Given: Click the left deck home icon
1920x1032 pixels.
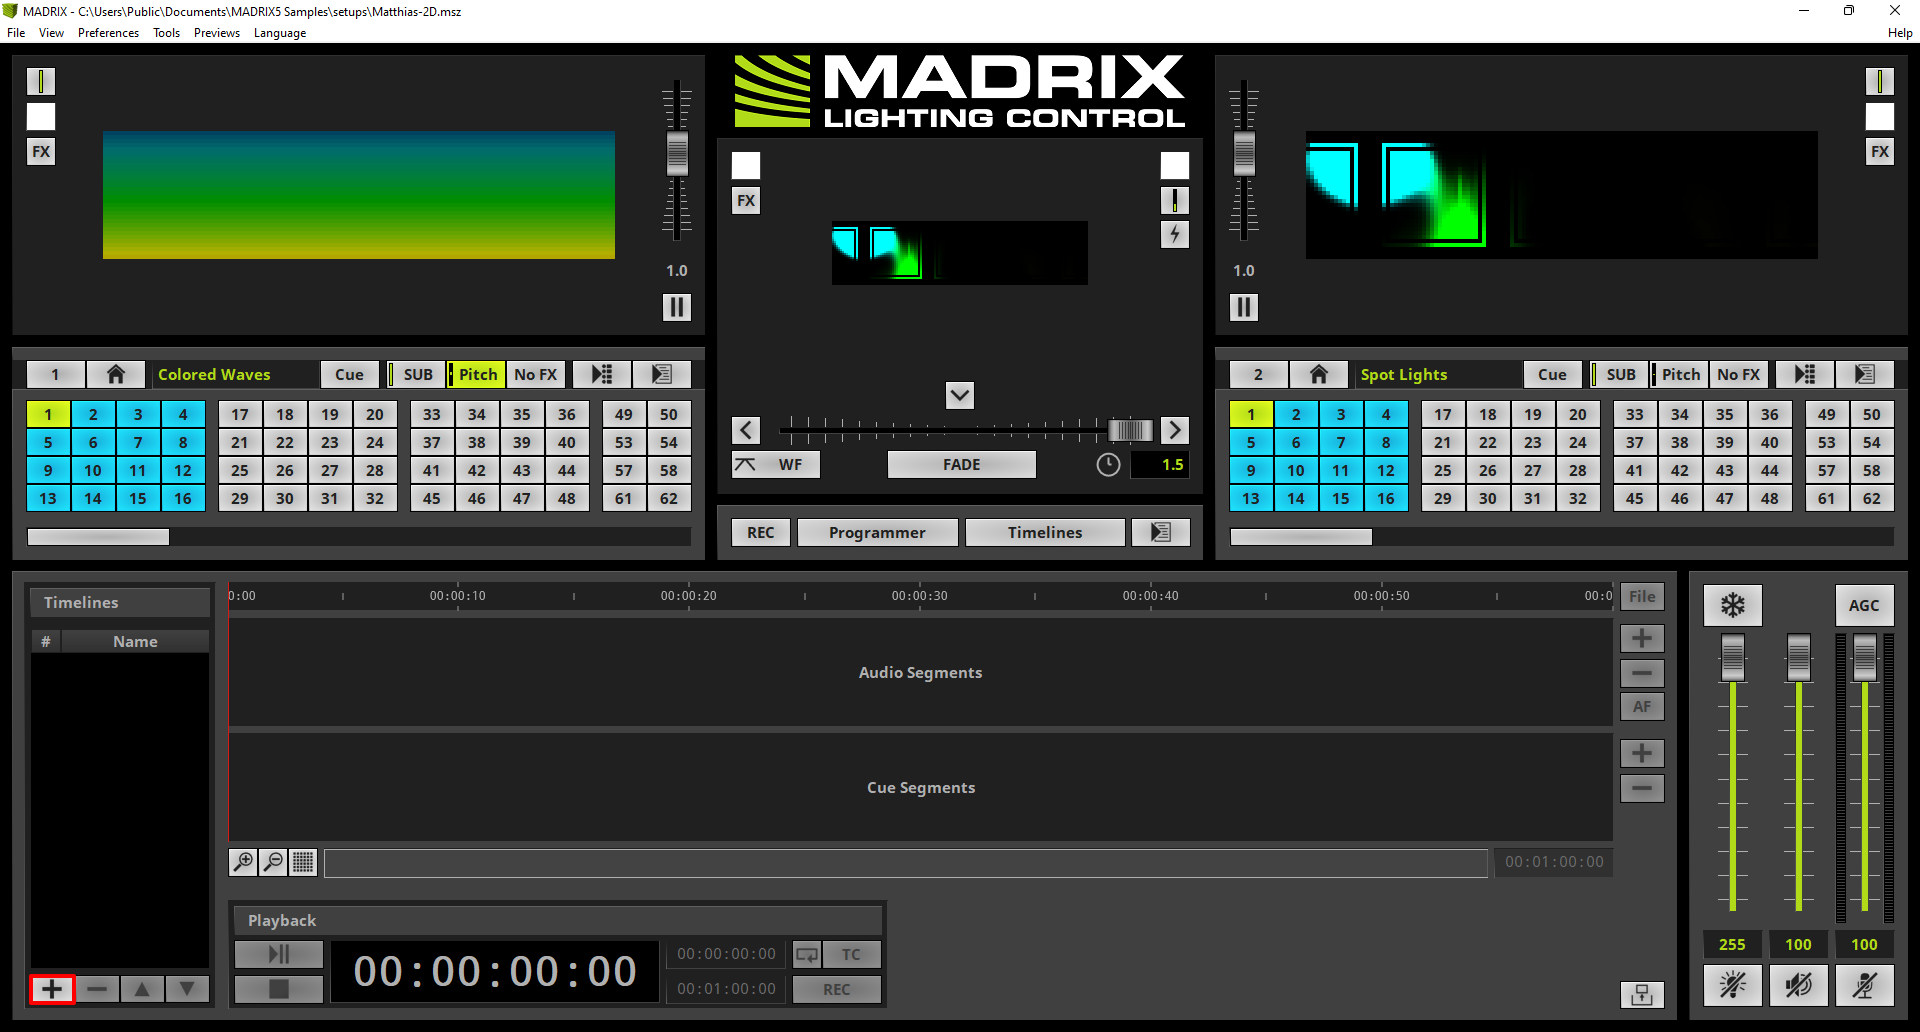Looking at the screenshot, I should coord(116,374).
